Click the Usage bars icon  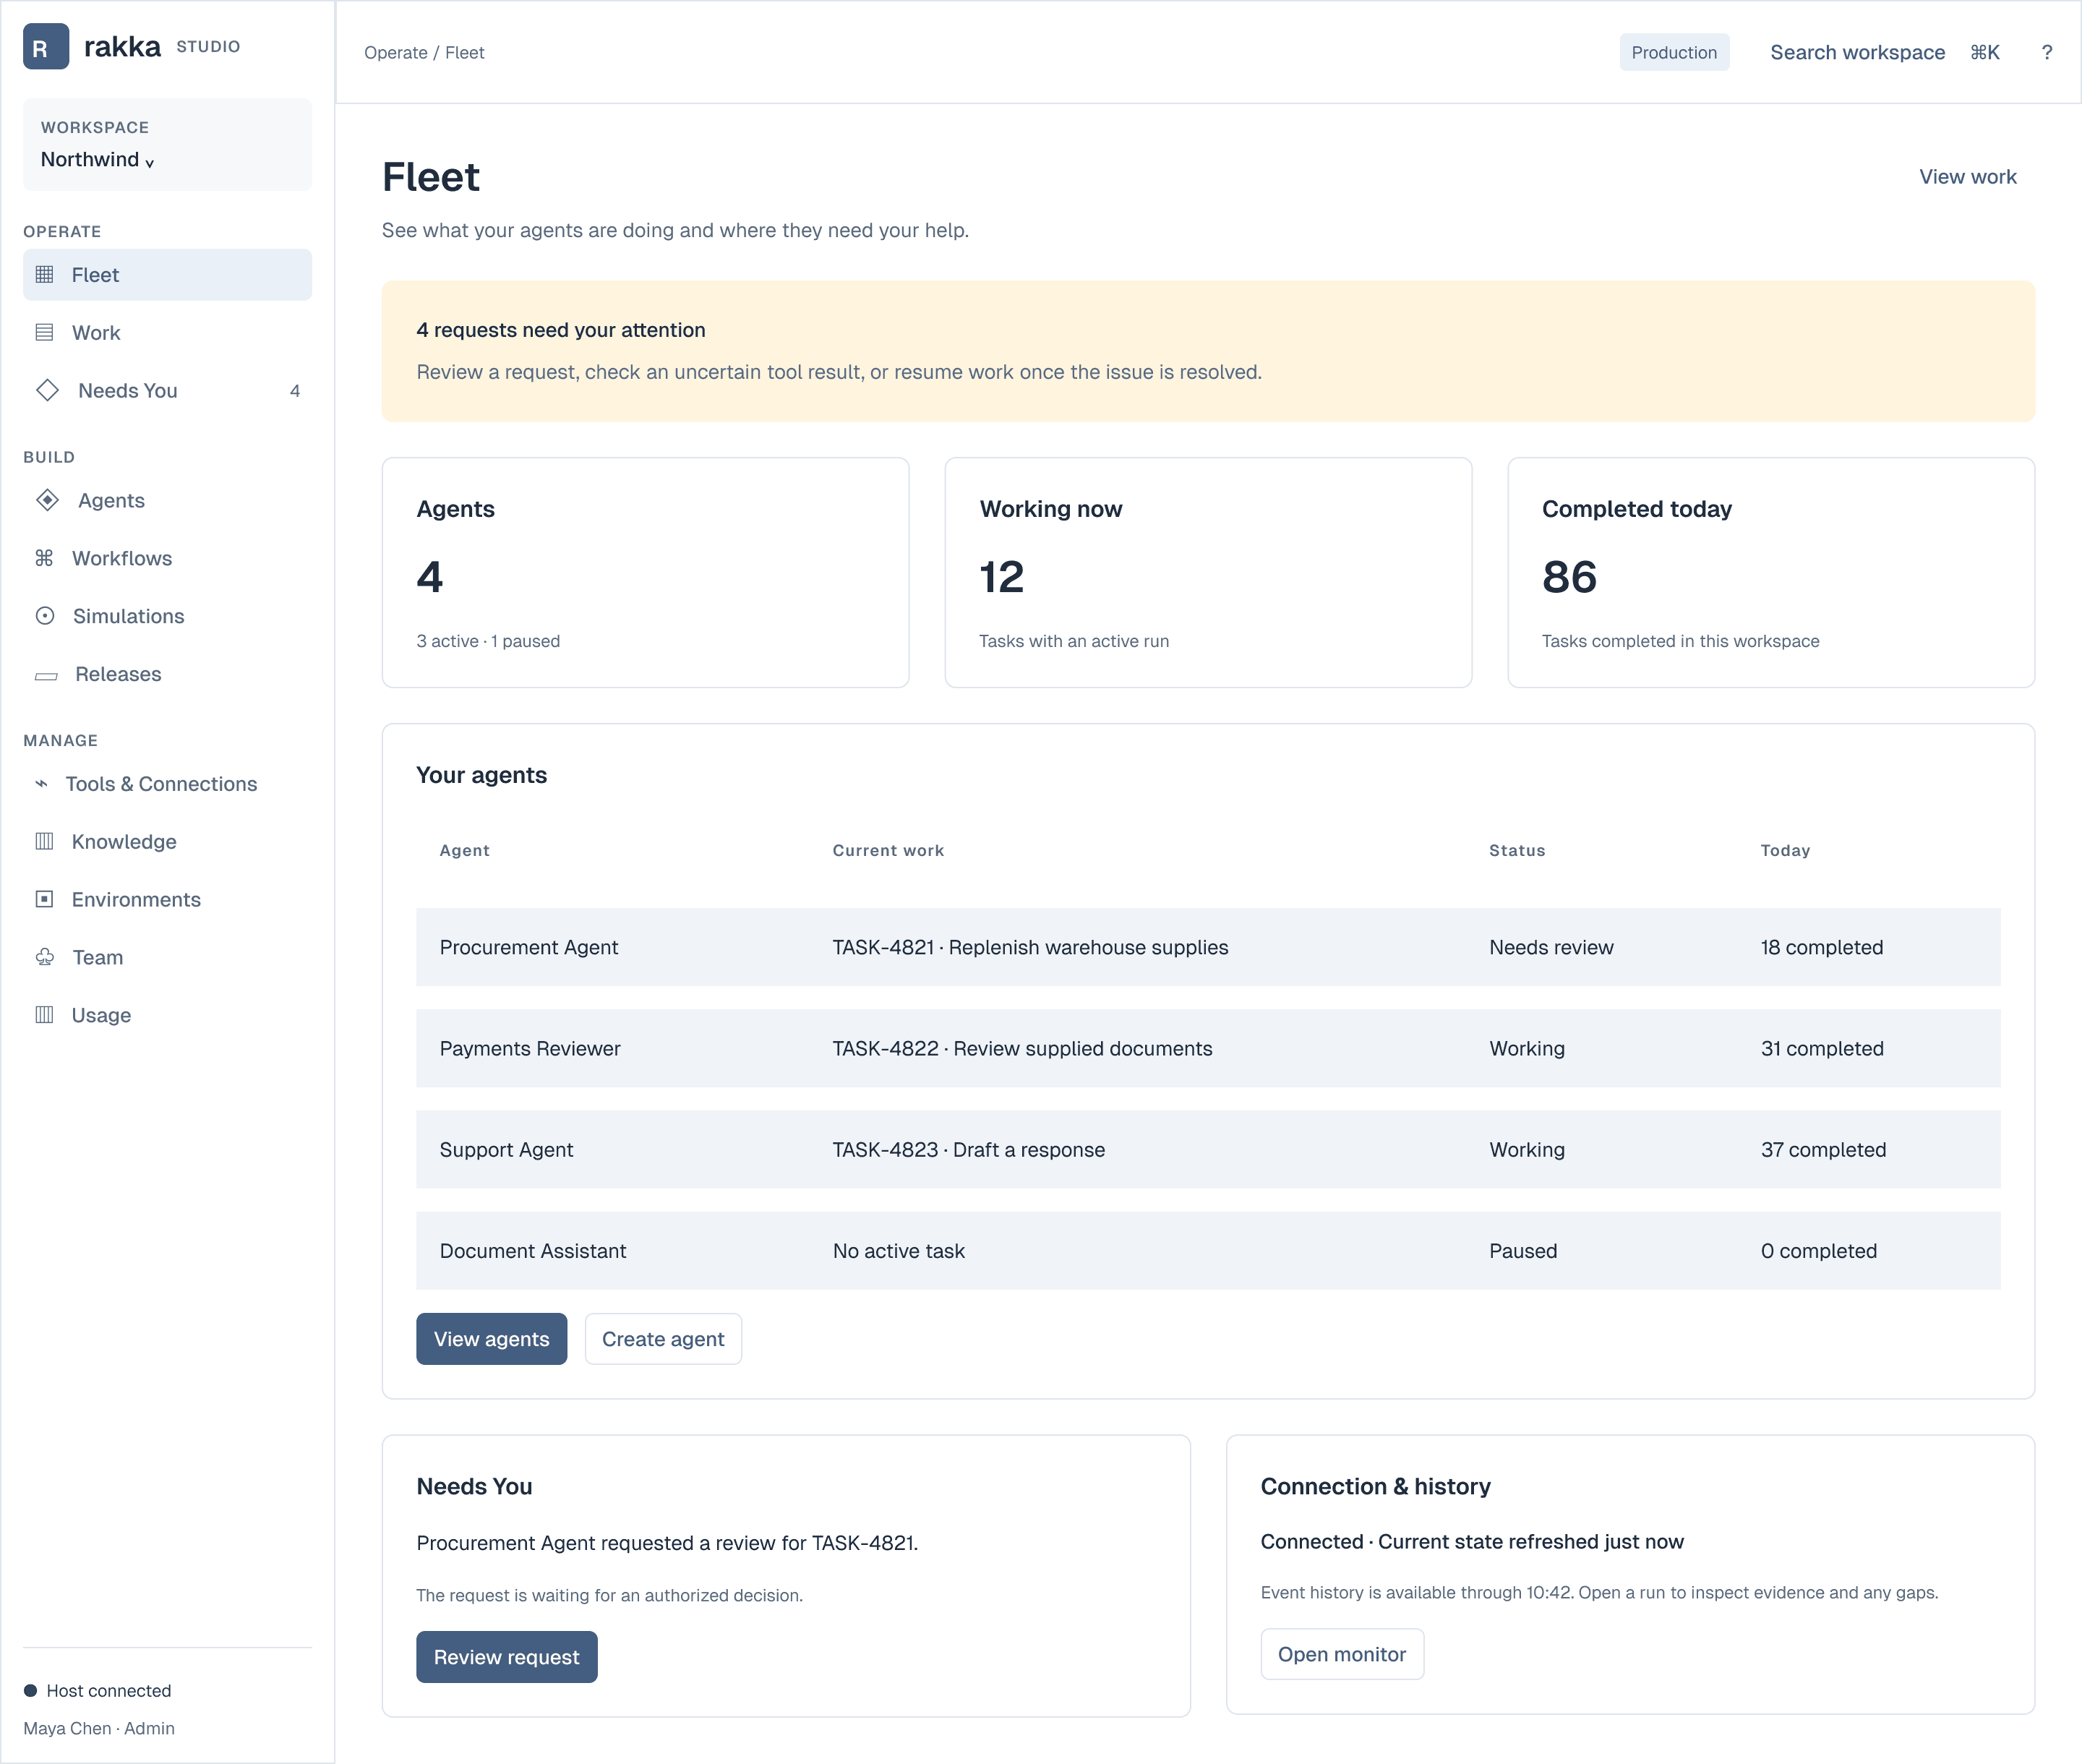(45, 1016)
